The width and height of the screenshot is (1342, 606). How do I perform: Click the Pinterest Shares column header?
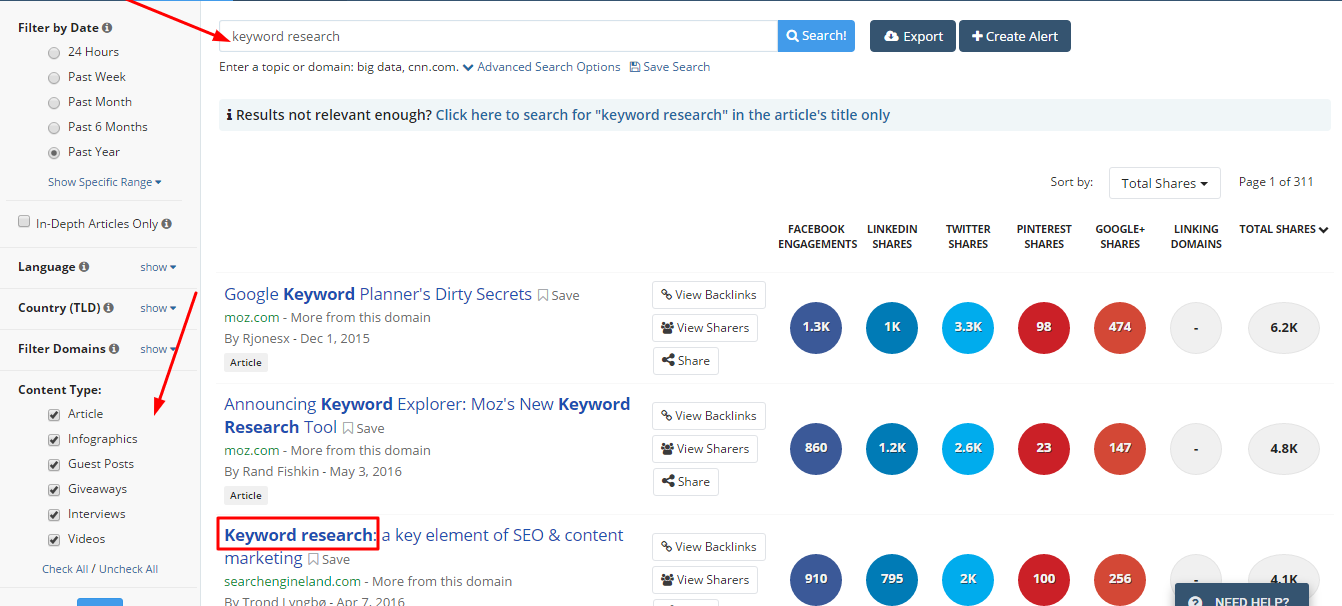(1044, 236)
